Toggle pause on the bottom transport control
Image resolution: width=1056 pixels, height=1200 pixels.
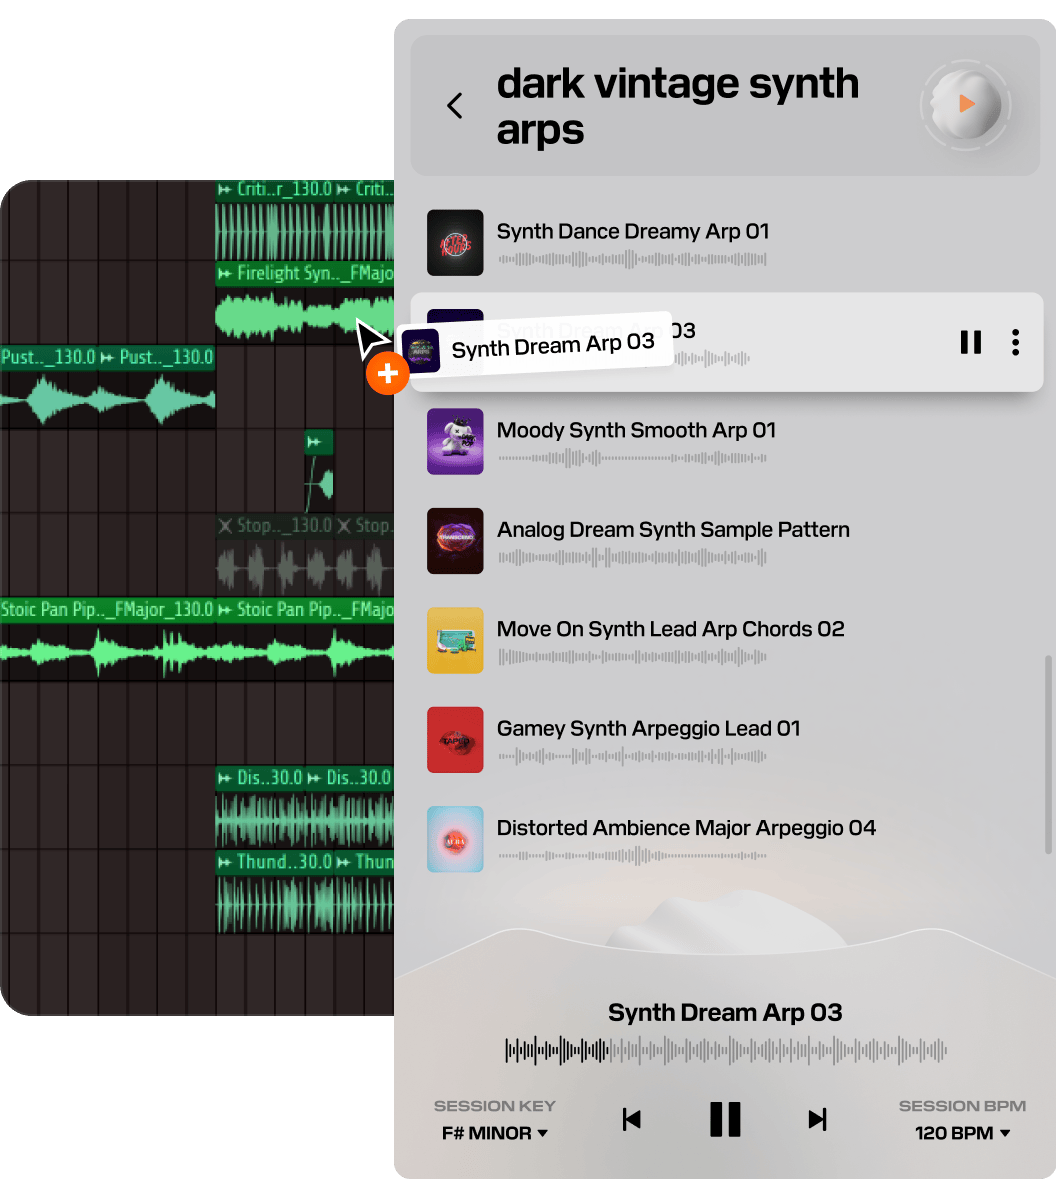click(x=725, y=1119)
